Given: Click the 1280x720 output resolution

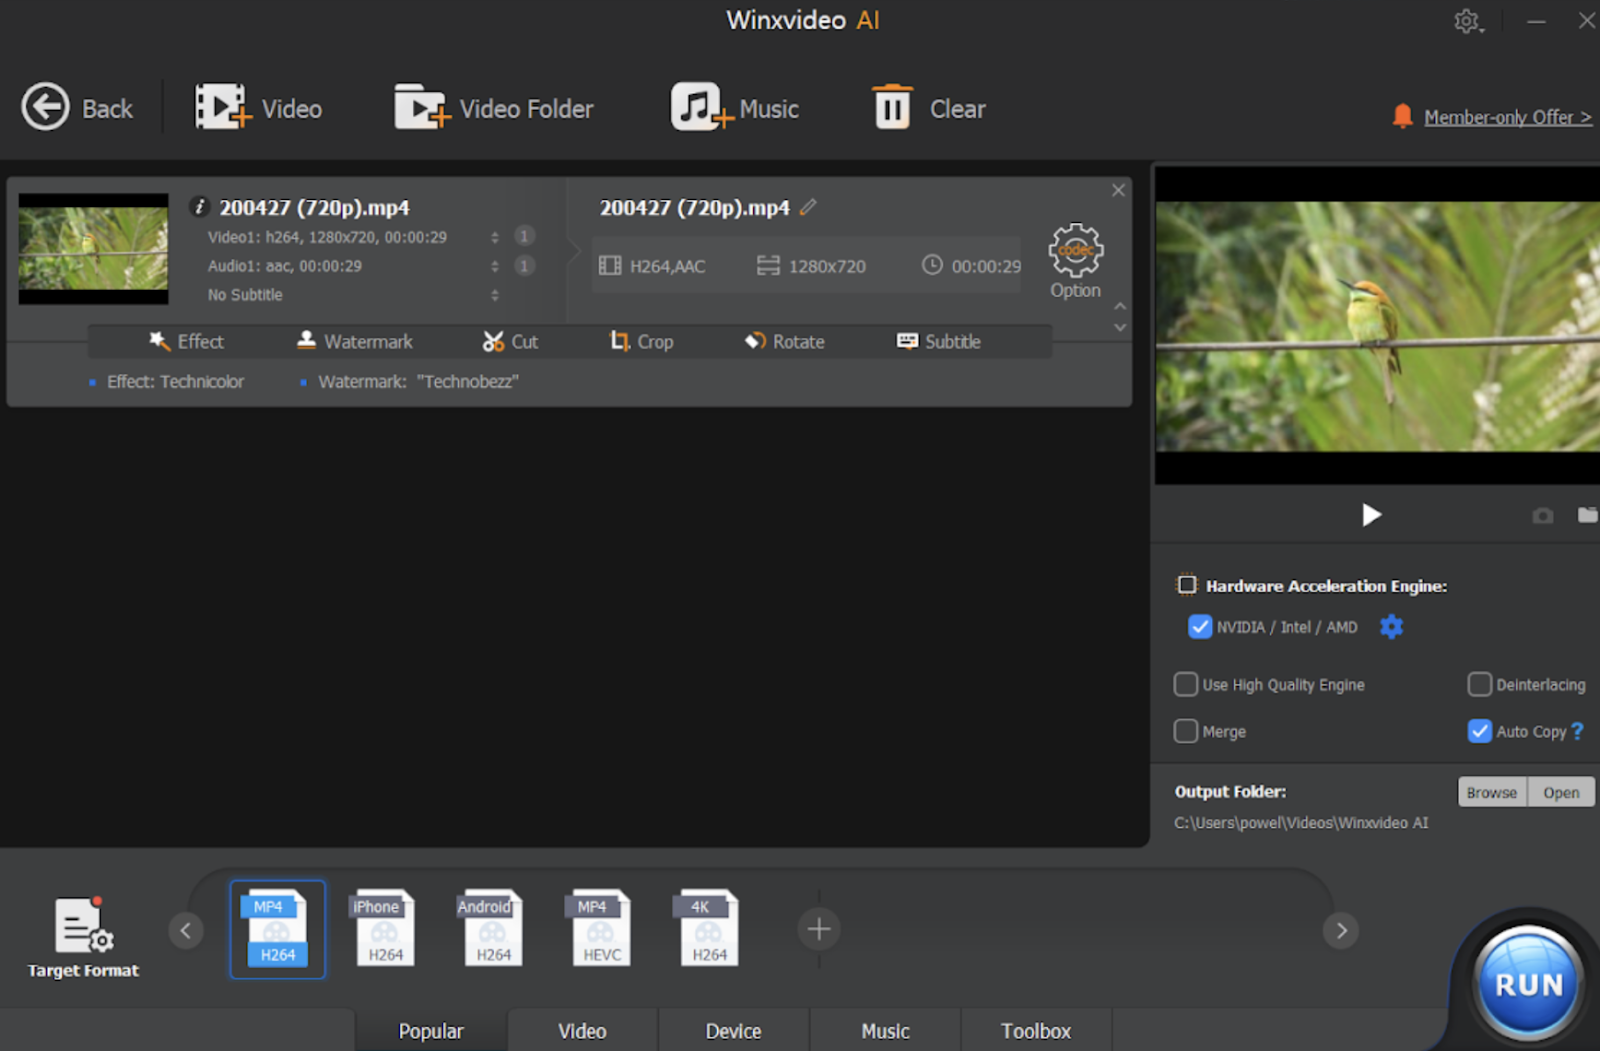Looking at the screenshot, I should coord(811,266).
